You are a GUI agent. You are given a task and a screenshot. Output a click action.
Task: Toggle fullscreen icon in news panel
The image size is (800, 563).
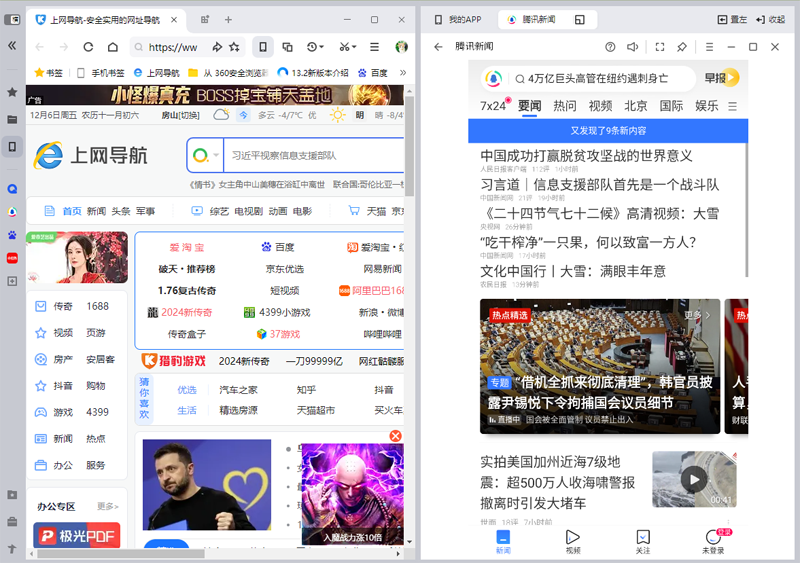click(x=660, y=47)
